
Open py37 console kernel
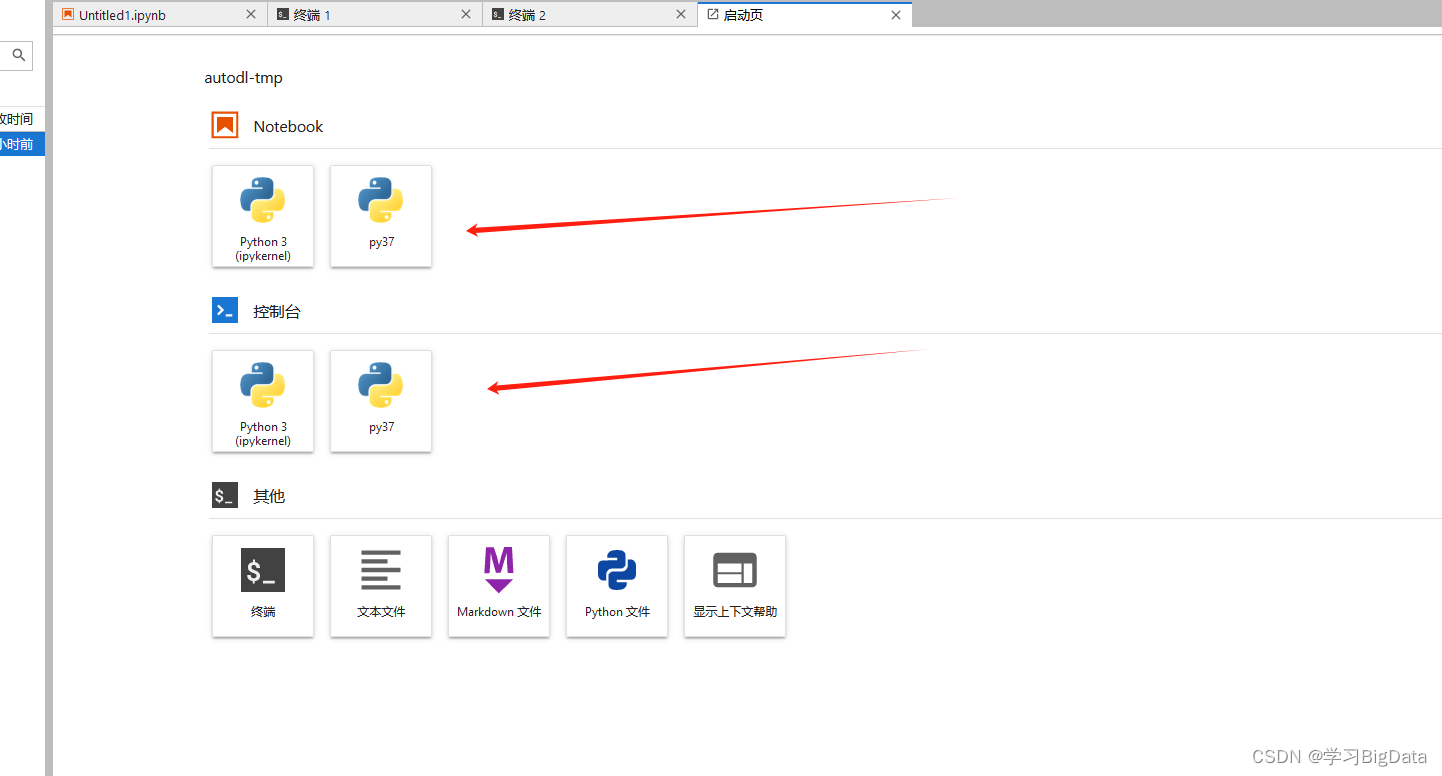381,401
